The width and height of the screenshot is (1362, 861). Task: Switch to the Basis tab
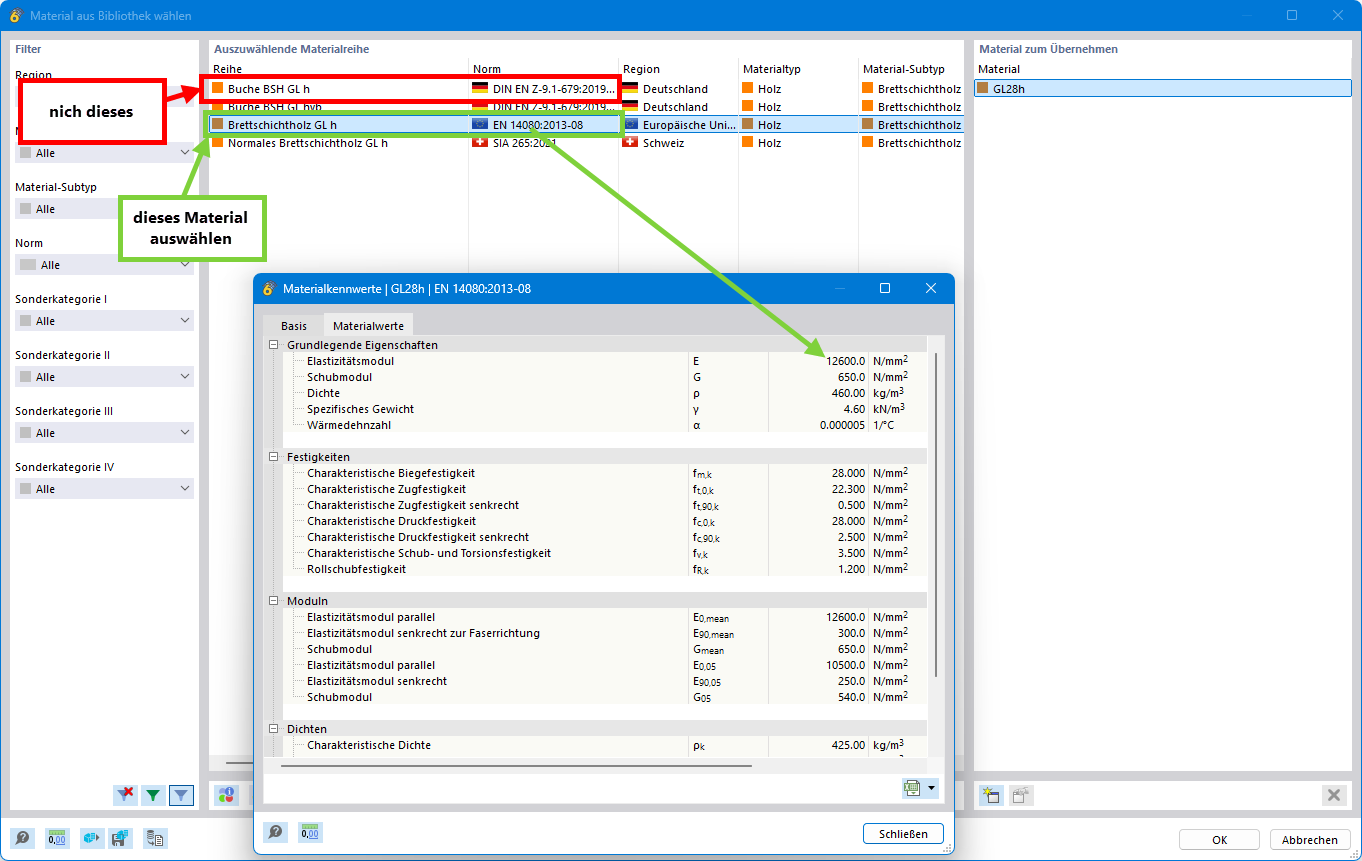coord(294,326)
